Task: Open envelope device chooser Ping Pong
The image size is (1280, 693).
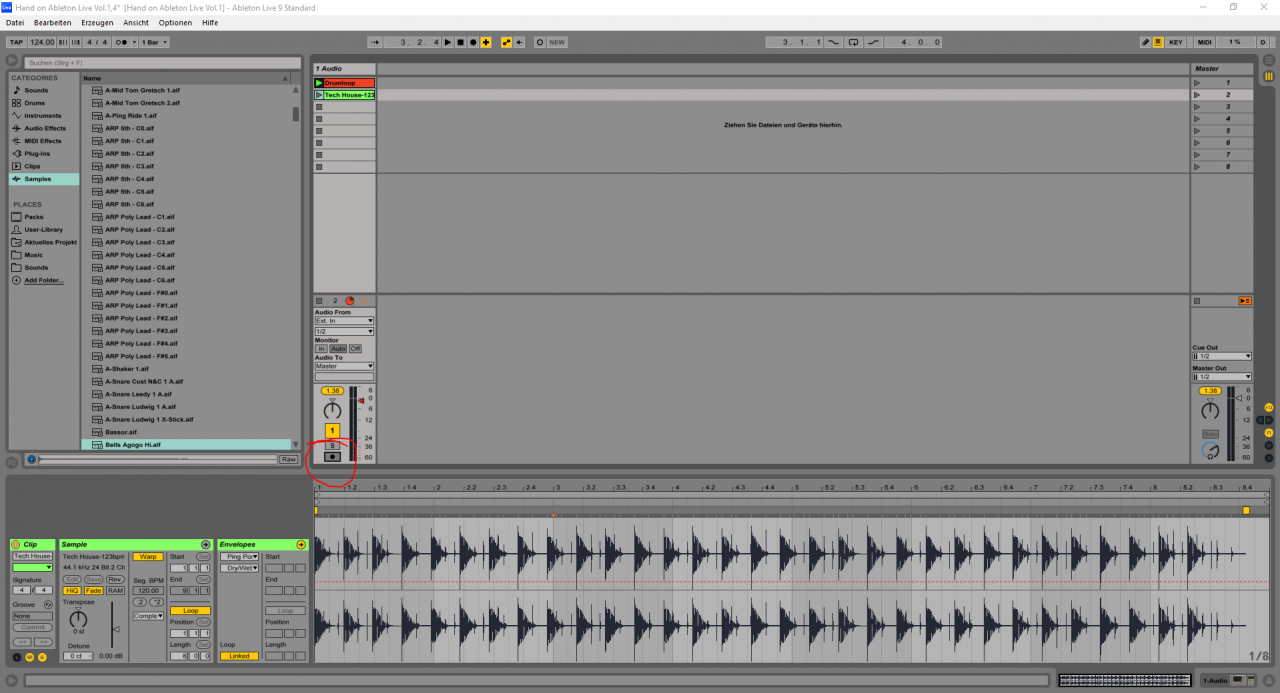Action: tap(239, 556)
